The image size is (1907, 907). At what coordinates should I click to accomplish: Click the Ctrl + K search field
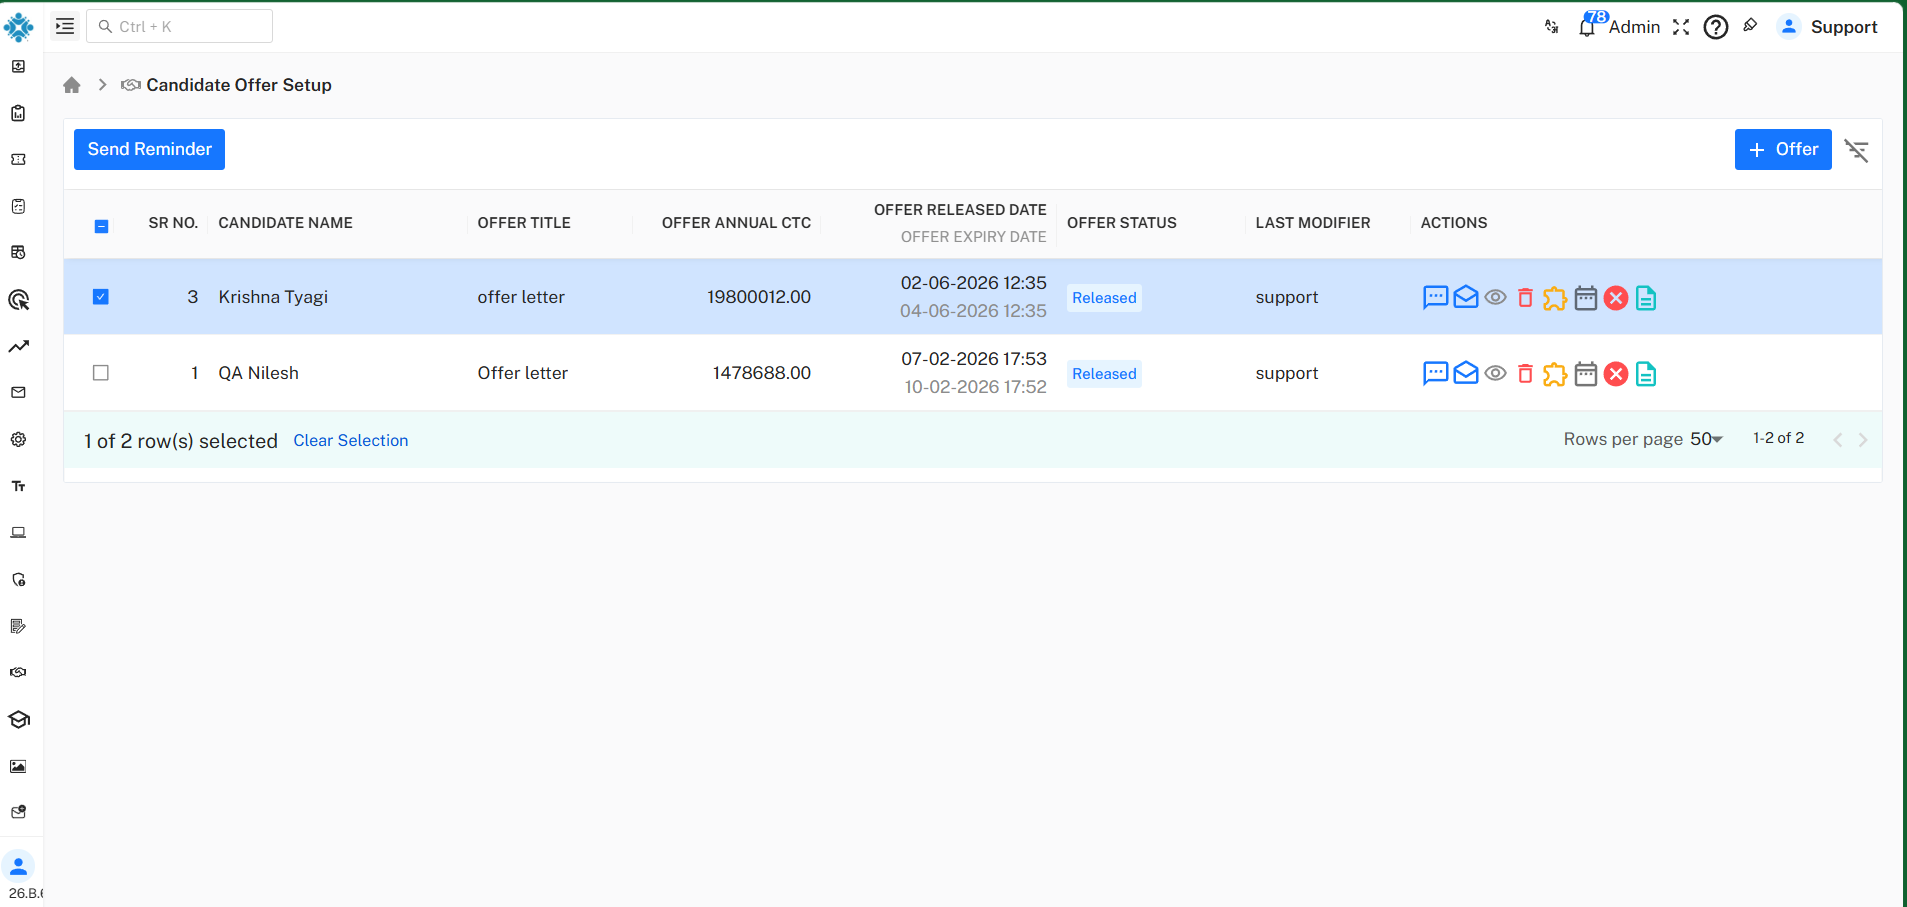(180, 26)
